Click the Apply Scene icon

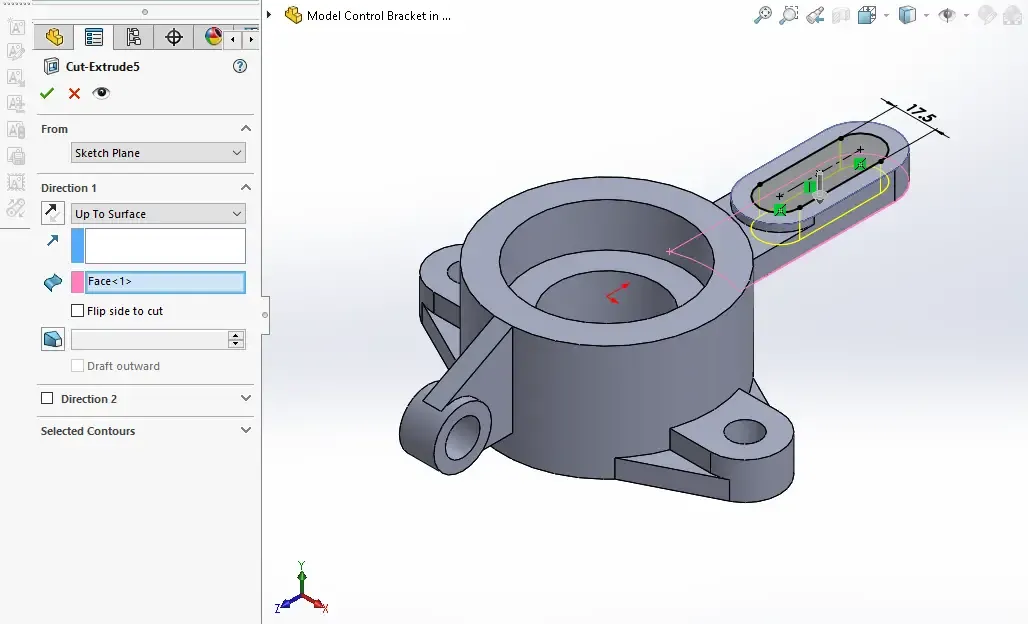(x=1012, y=15)
